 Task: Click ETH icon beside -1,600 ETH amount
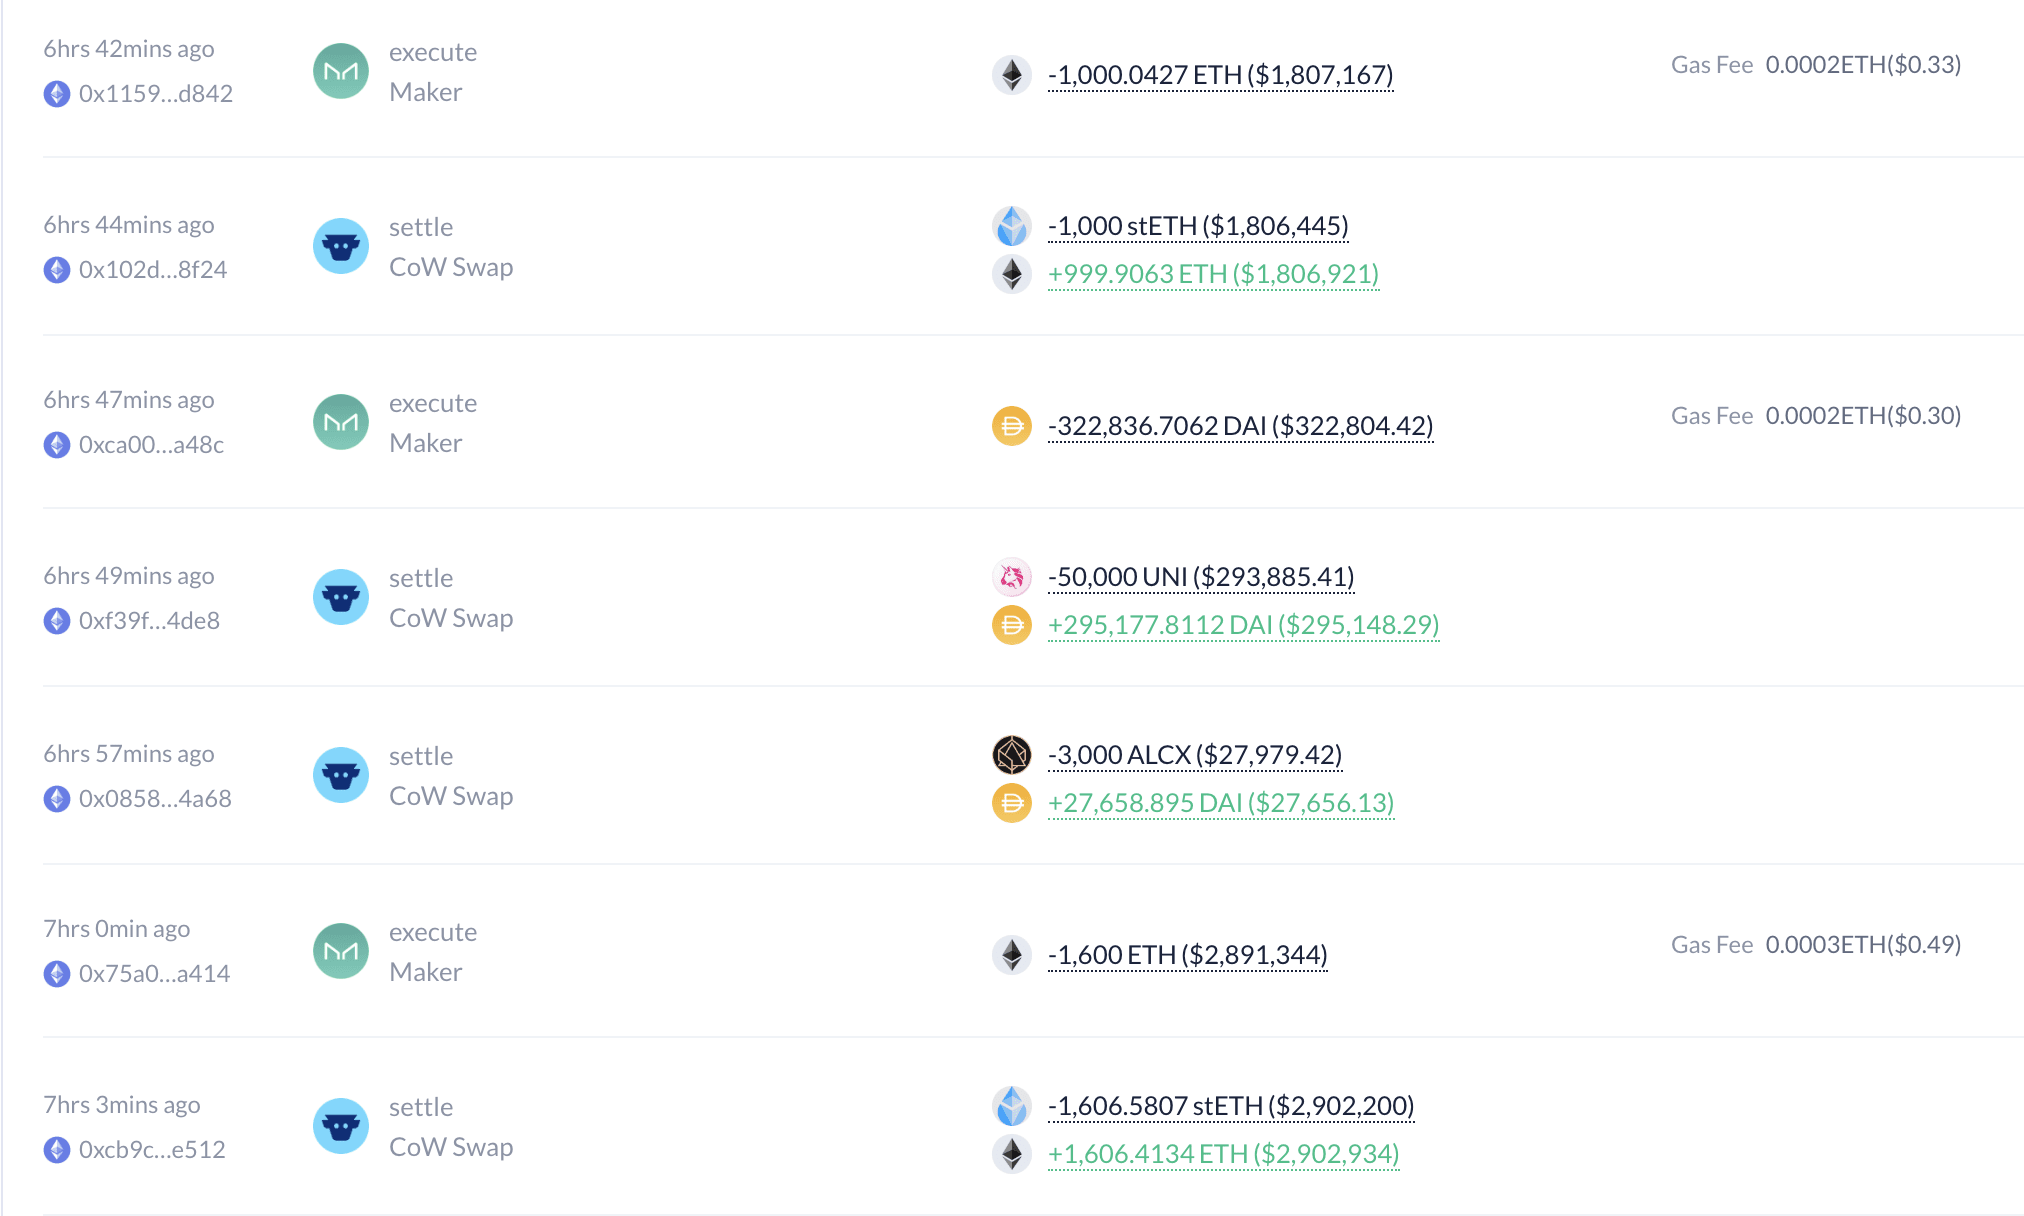coord(1012,955)
